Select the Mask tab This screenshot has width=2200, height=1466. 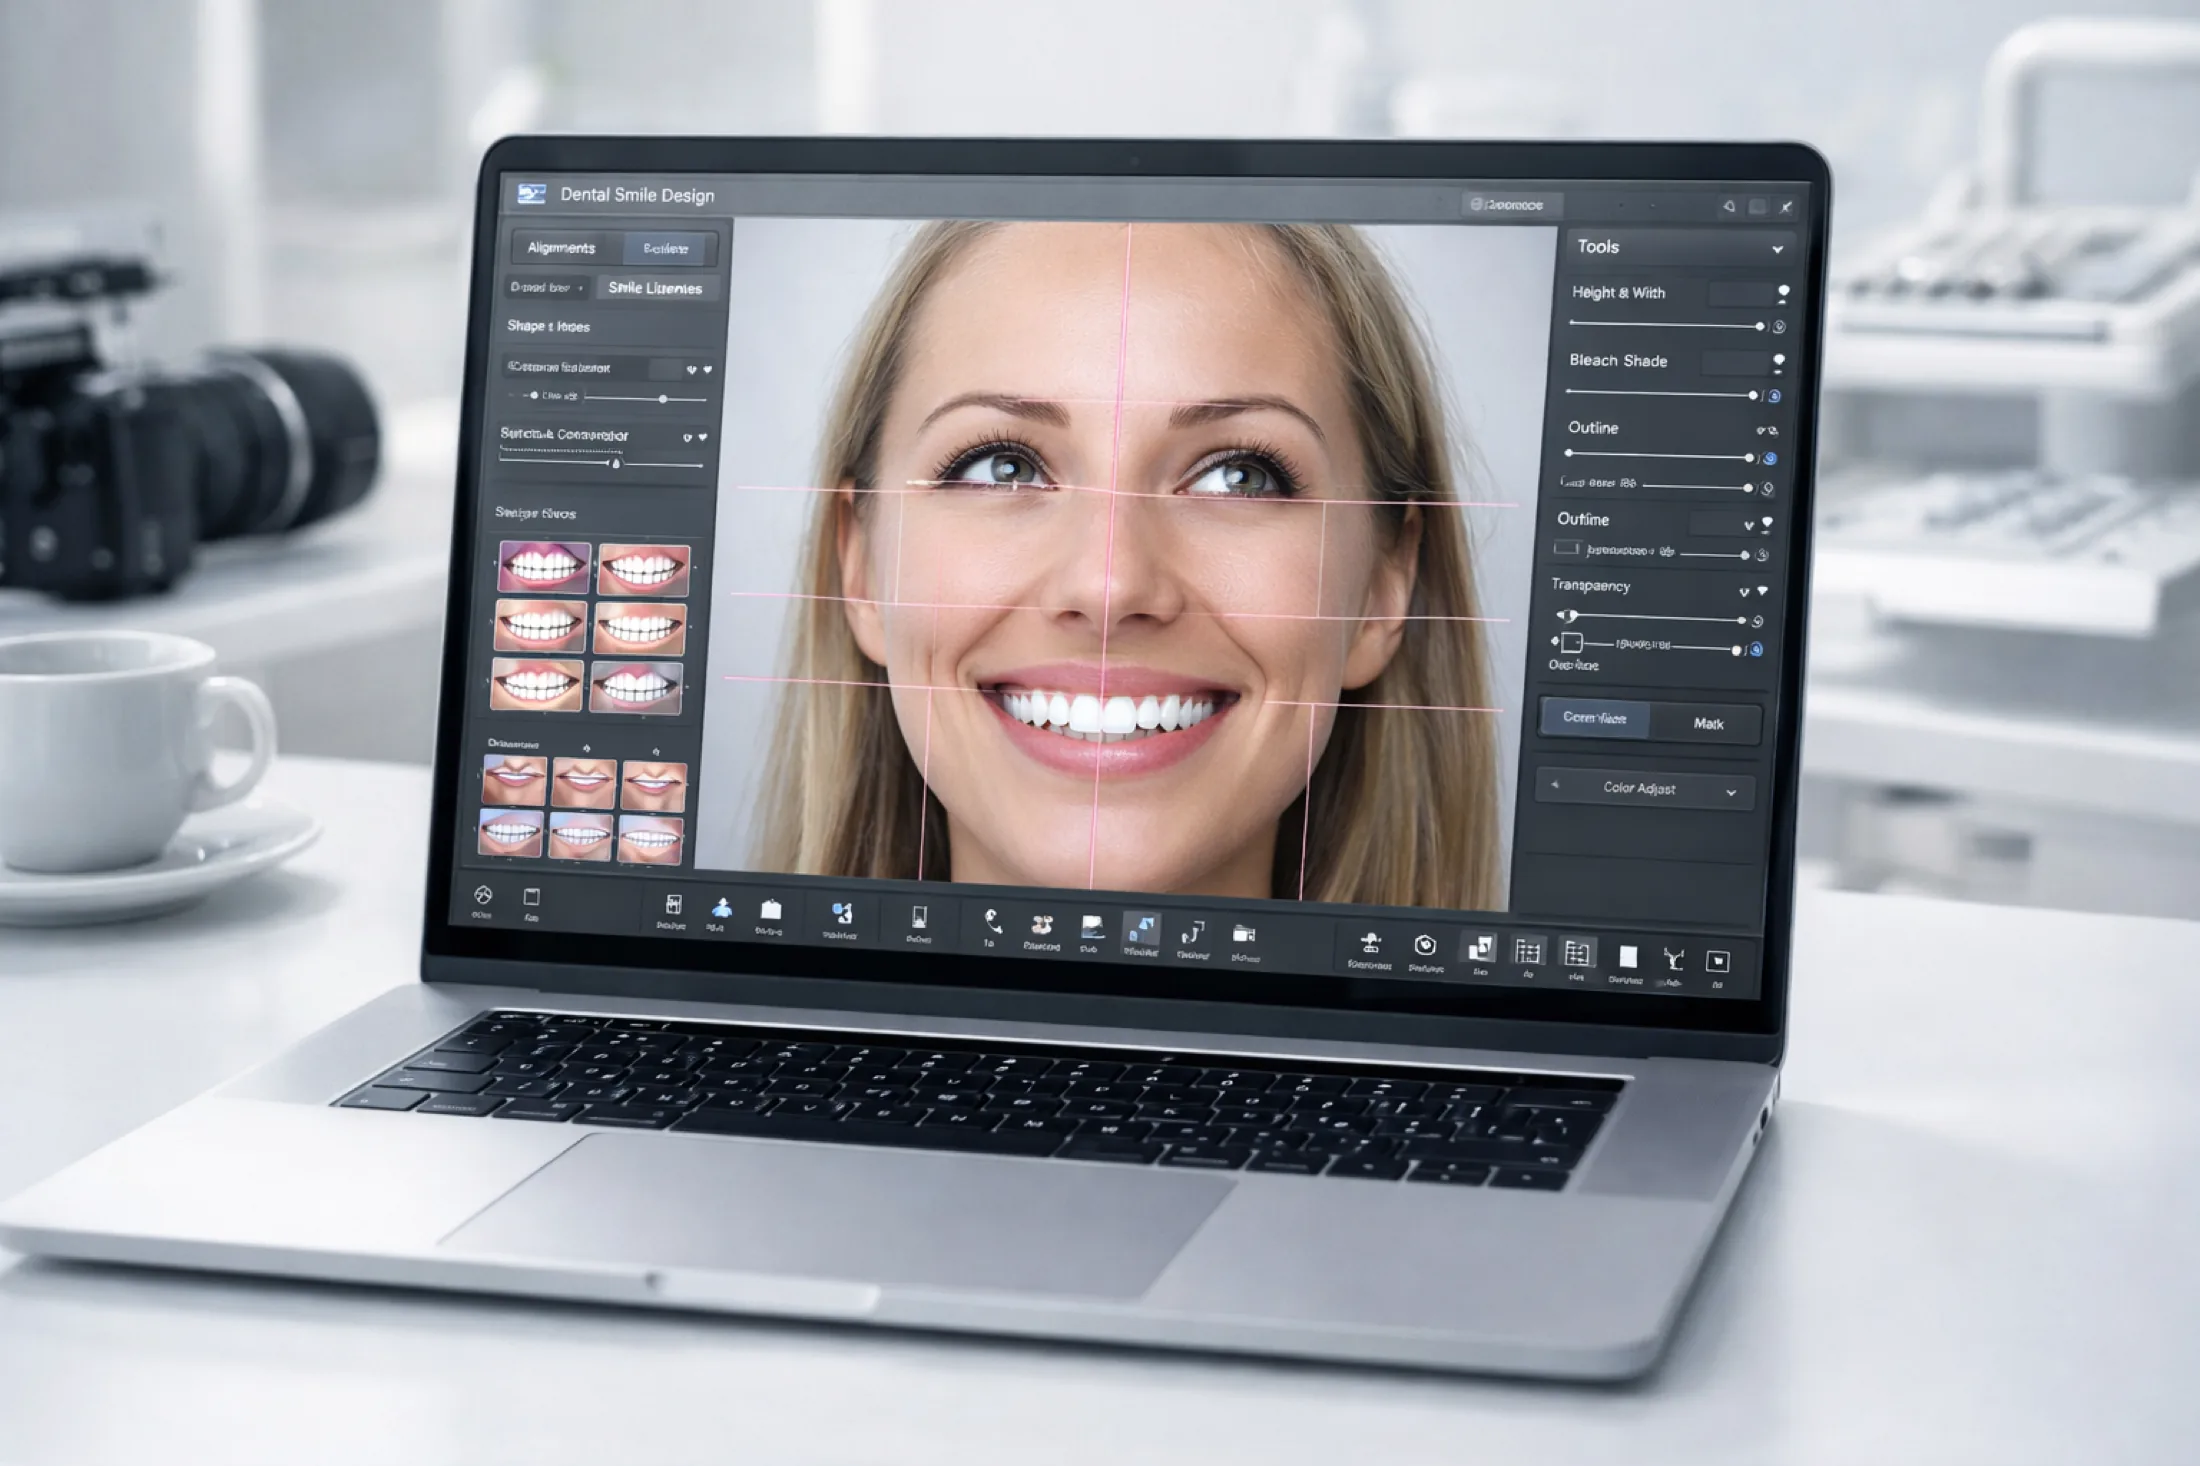click(1707, 723)
